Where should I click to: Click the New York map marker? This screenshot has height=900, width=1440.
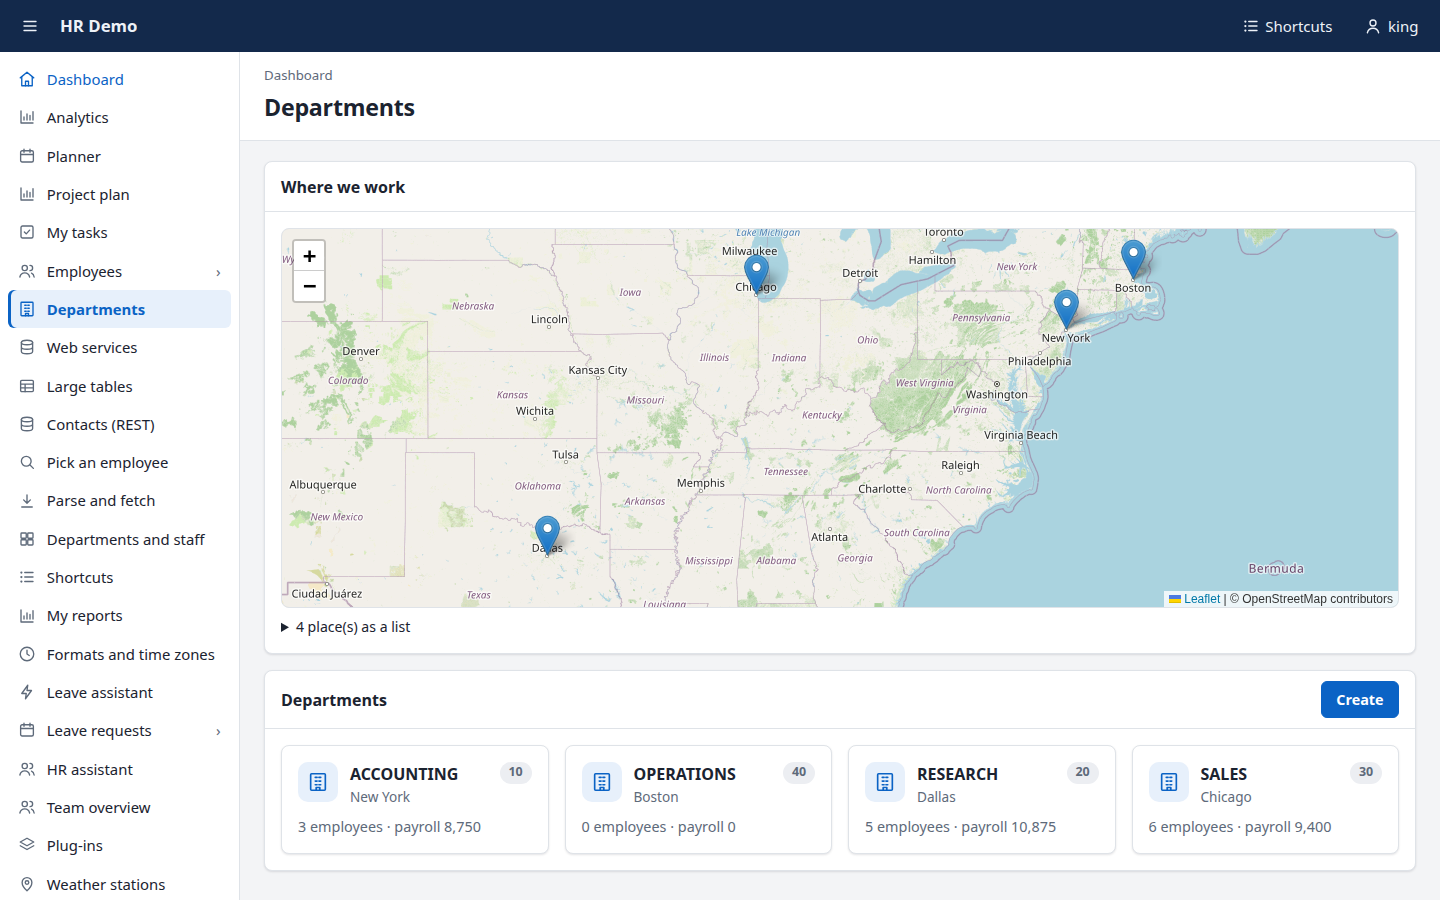[x=1067, y=309]
